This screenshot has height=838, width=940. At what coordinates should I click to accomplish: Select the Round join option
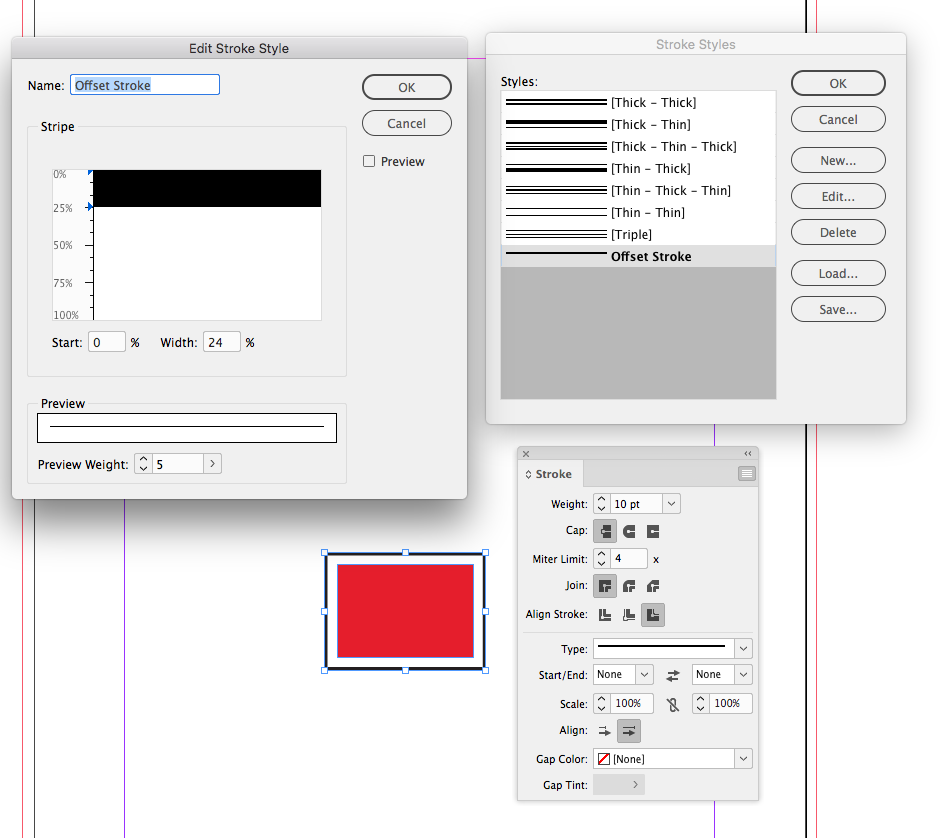pyautogui.click(x=629, y=586)
